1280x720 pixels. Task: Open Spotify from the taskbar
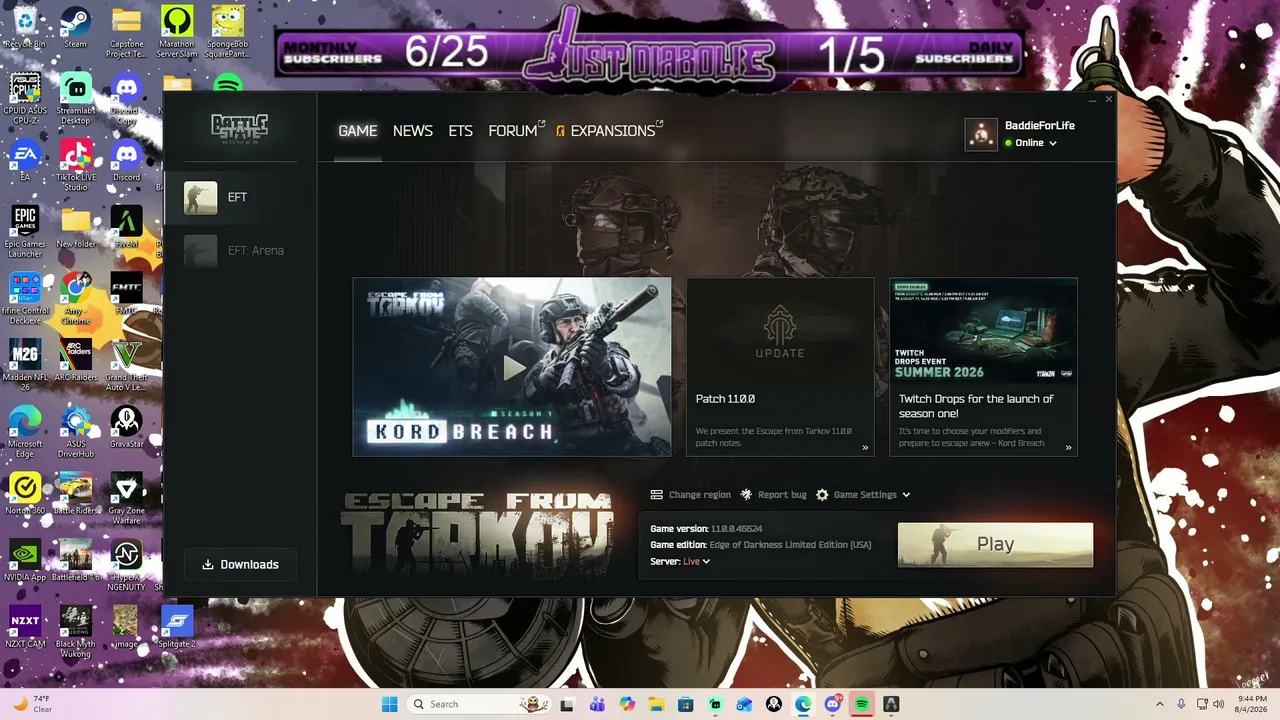coord(861,704)
